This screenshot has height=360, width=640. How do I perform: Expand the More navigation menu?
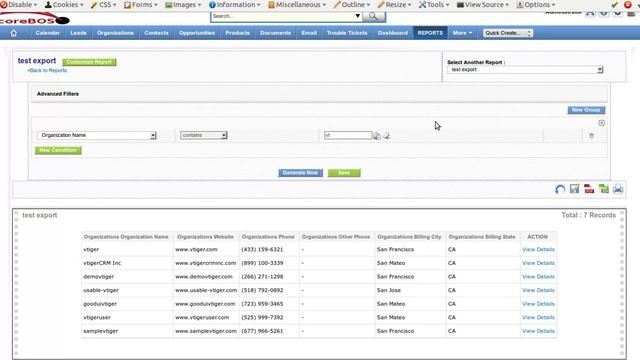click(x=462, y=33)
